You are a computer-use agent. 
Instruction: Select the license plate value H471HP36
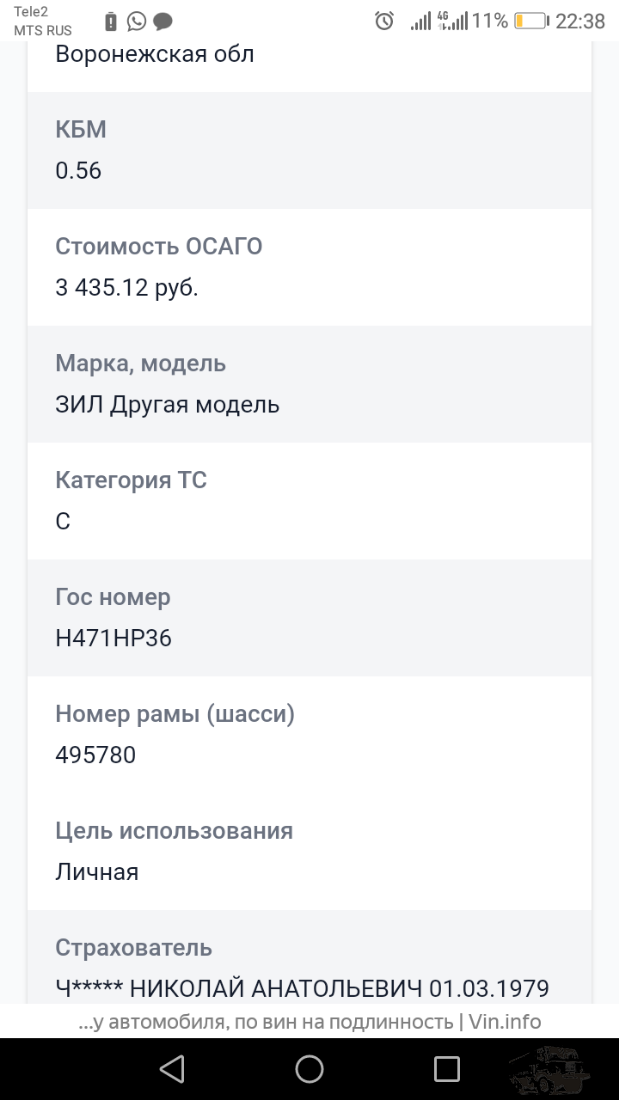(x=114, y=638)
